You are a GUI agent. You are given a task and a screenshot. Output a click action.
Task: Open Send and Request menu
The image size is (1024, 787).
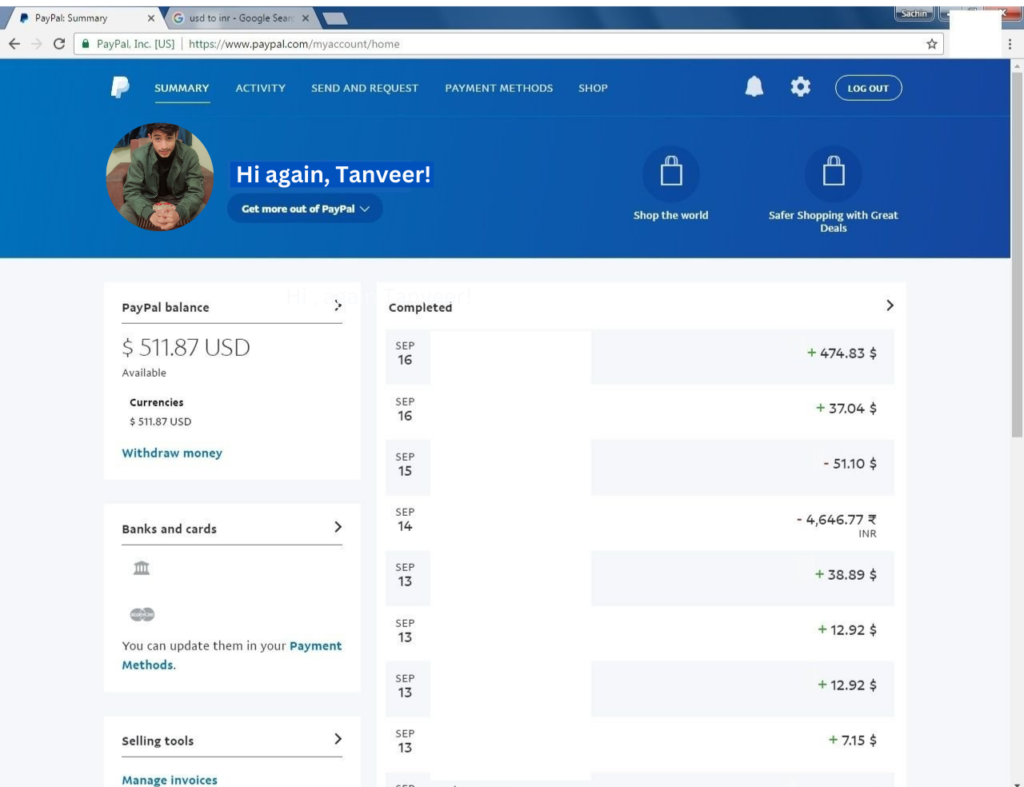[364, 88]
